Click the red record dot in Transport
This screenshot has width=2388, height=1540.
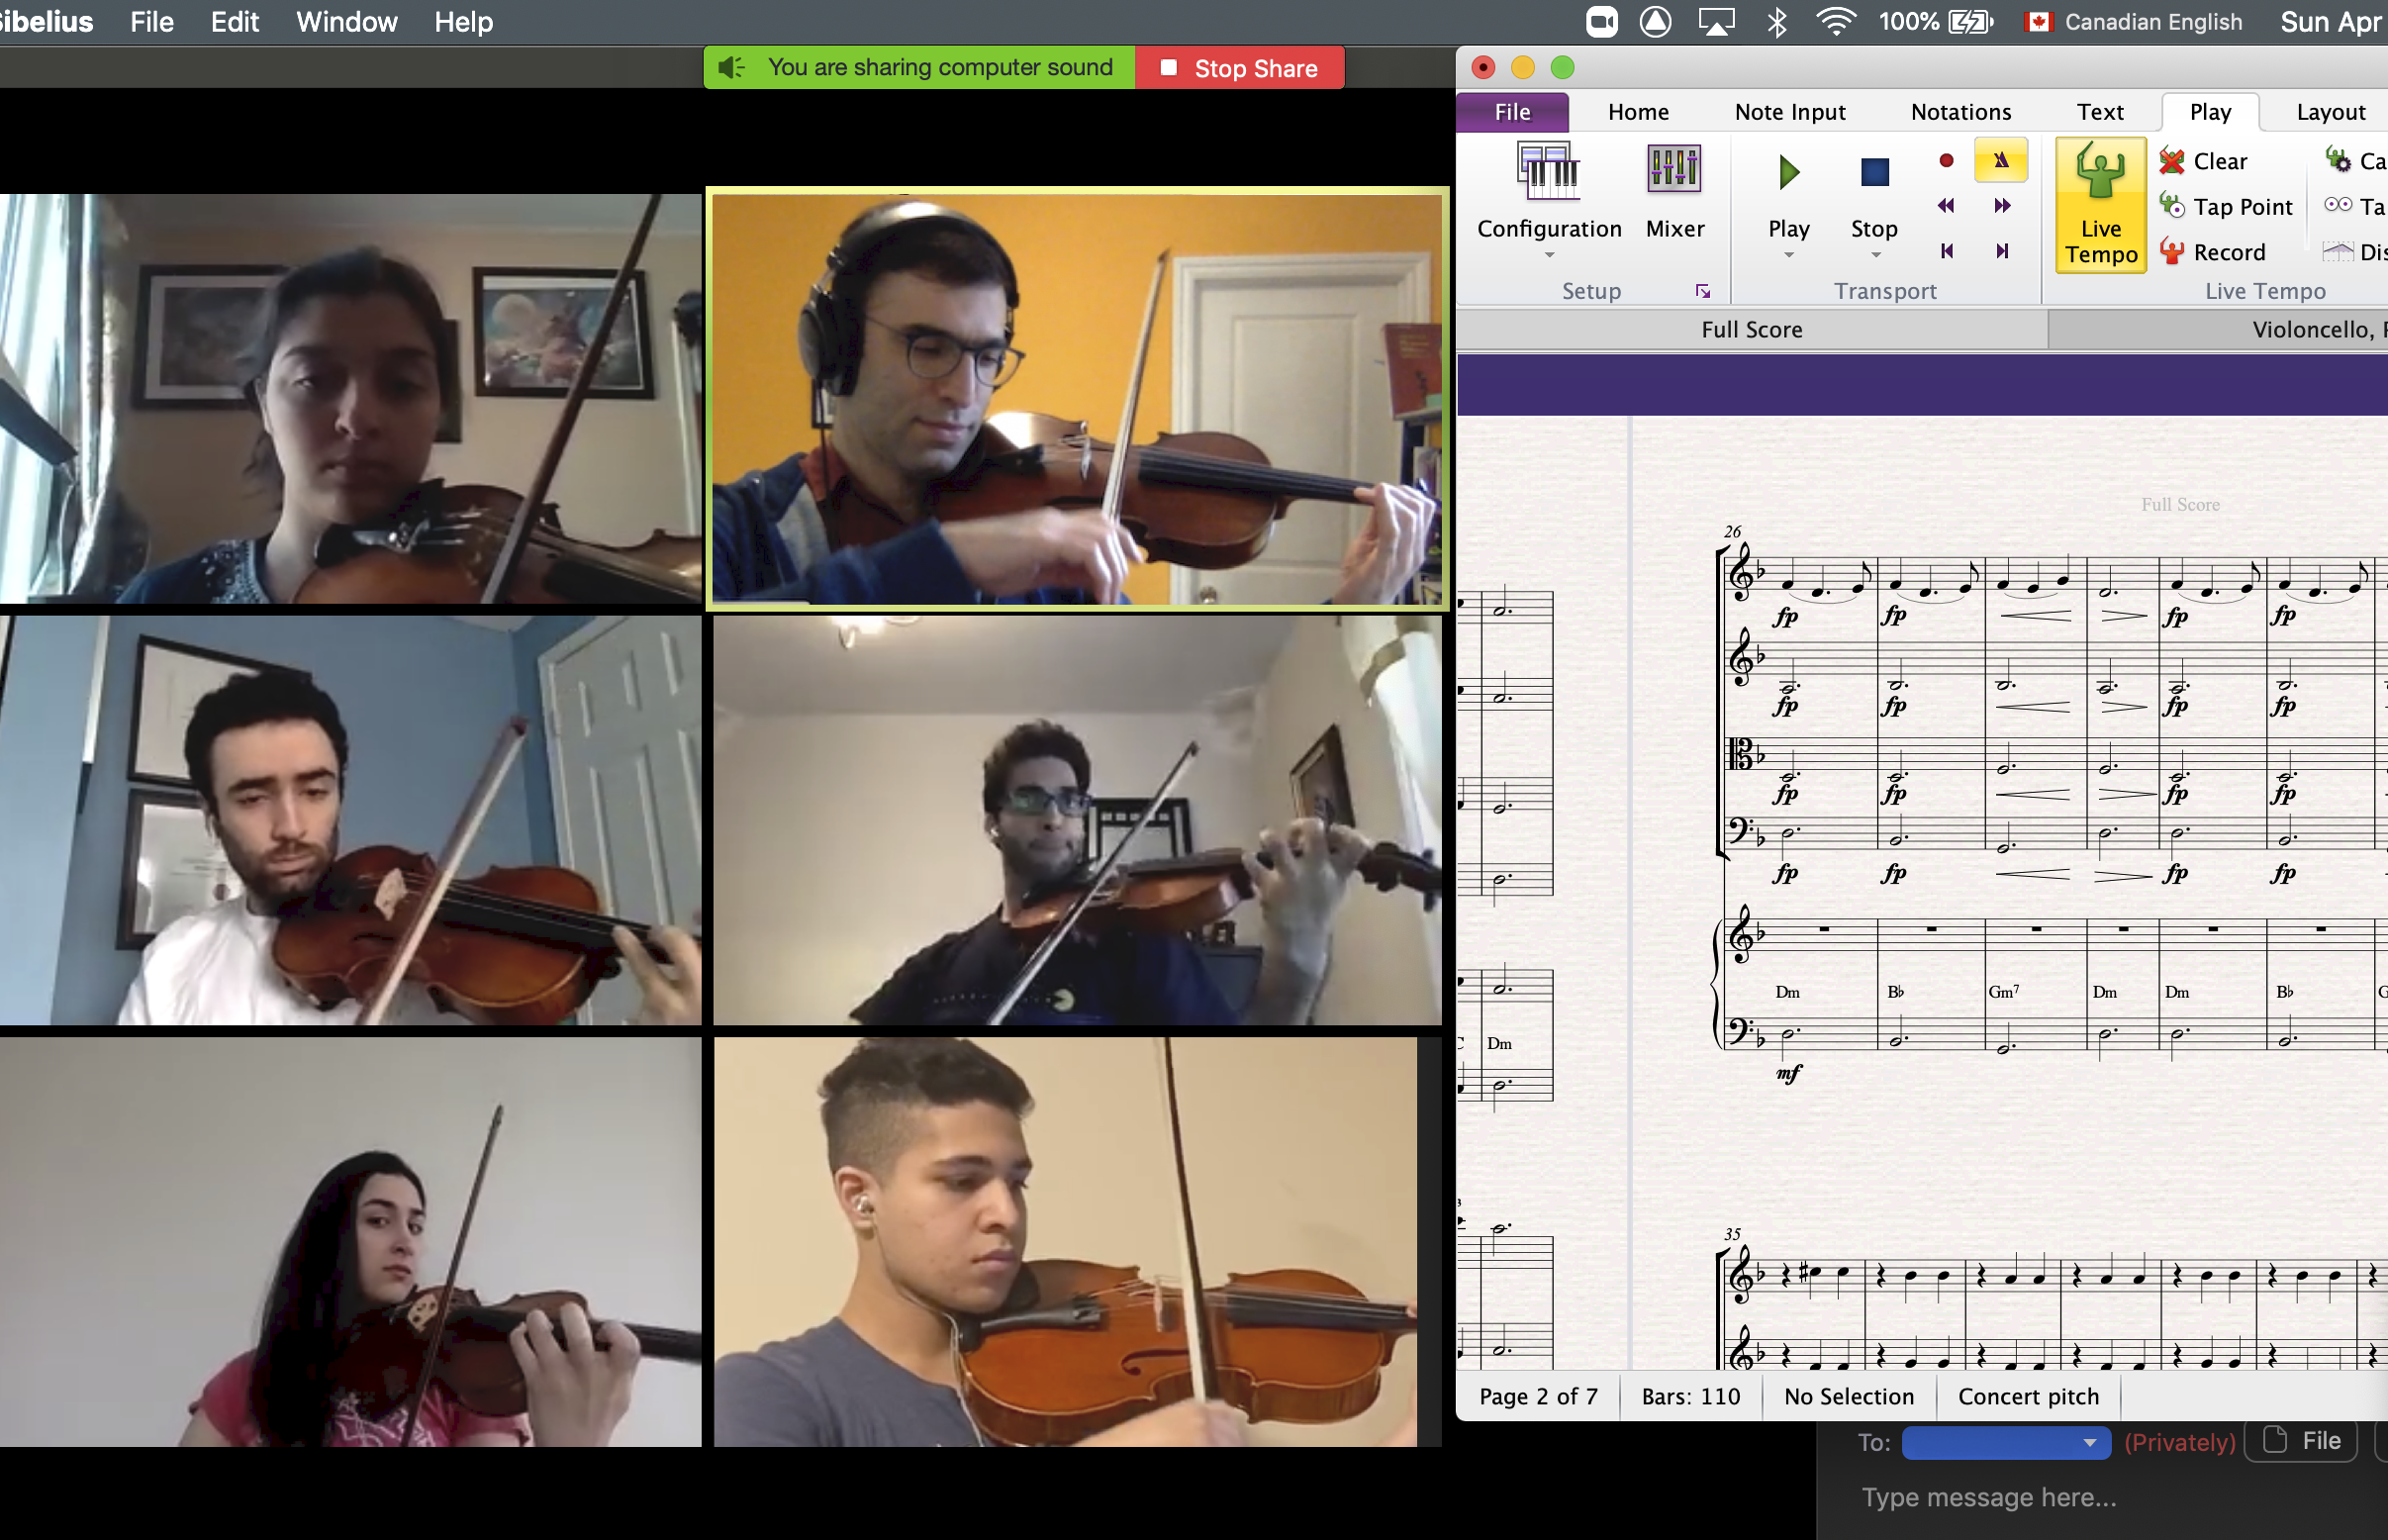tap(1946, 160)
